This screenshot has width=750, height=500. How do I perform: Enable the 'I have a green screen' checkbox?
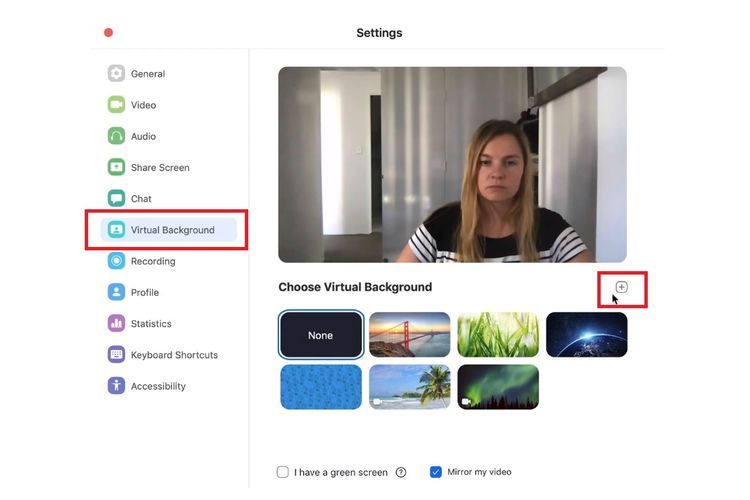tap(283, 472)
